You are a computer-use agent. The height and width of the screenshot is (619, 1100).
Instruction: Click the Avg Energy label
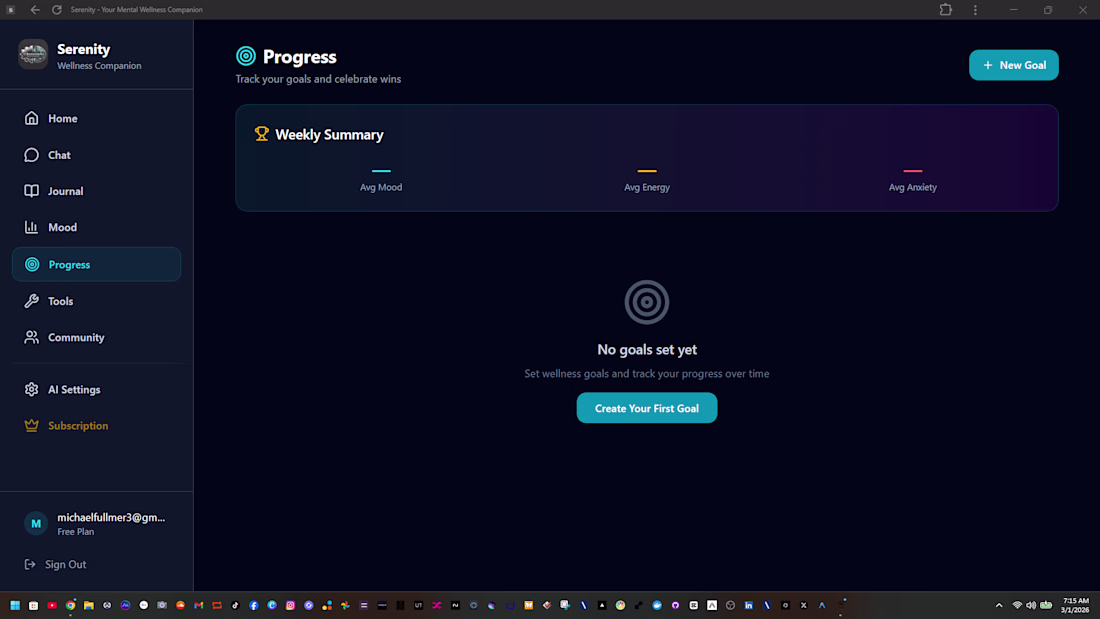point(647,187)
